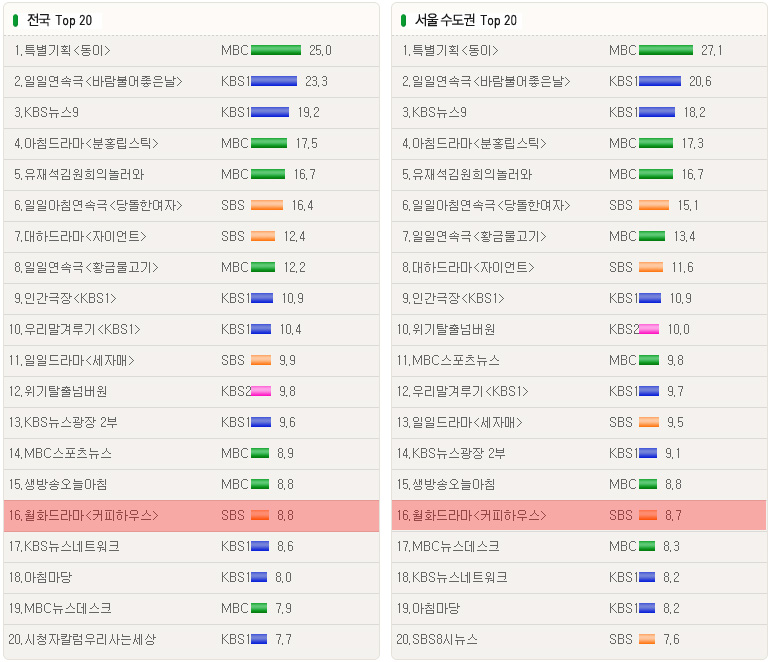774x662 pixels.
Task: Click '7.대하드라마<자이언트>' row title
Action: click(x=80, y=236)
